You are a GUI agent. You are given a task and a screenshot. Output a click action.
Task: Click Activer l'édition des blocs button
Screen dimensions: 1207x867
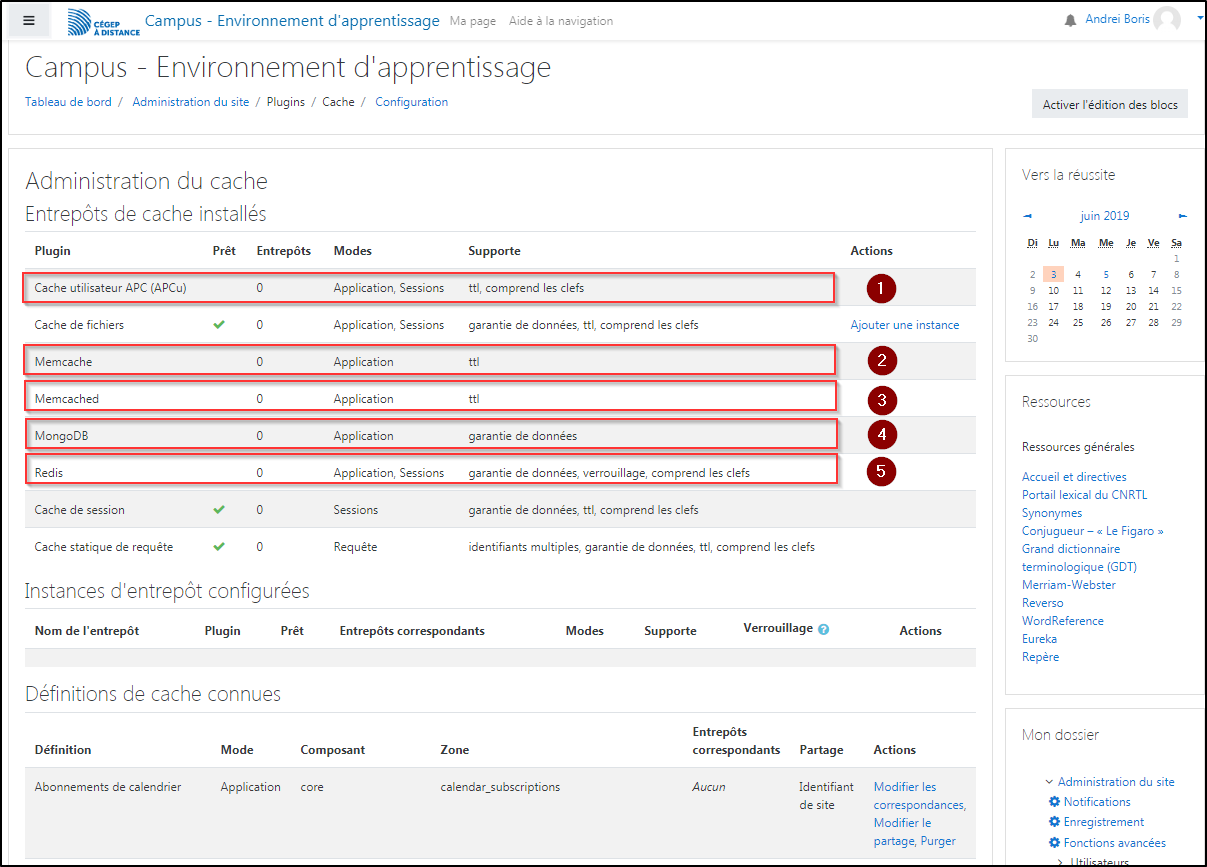[1109, 104]
